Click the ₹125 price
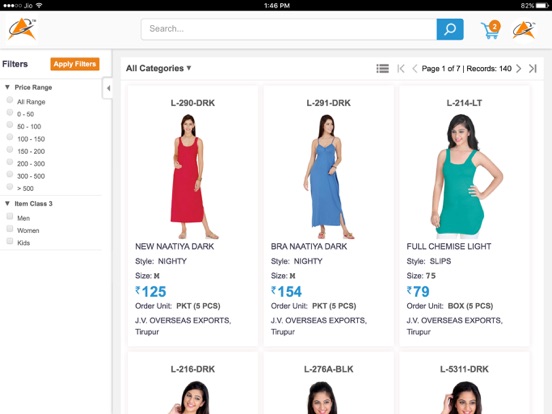This screenshot has width=552, height=414. (151, 291)
